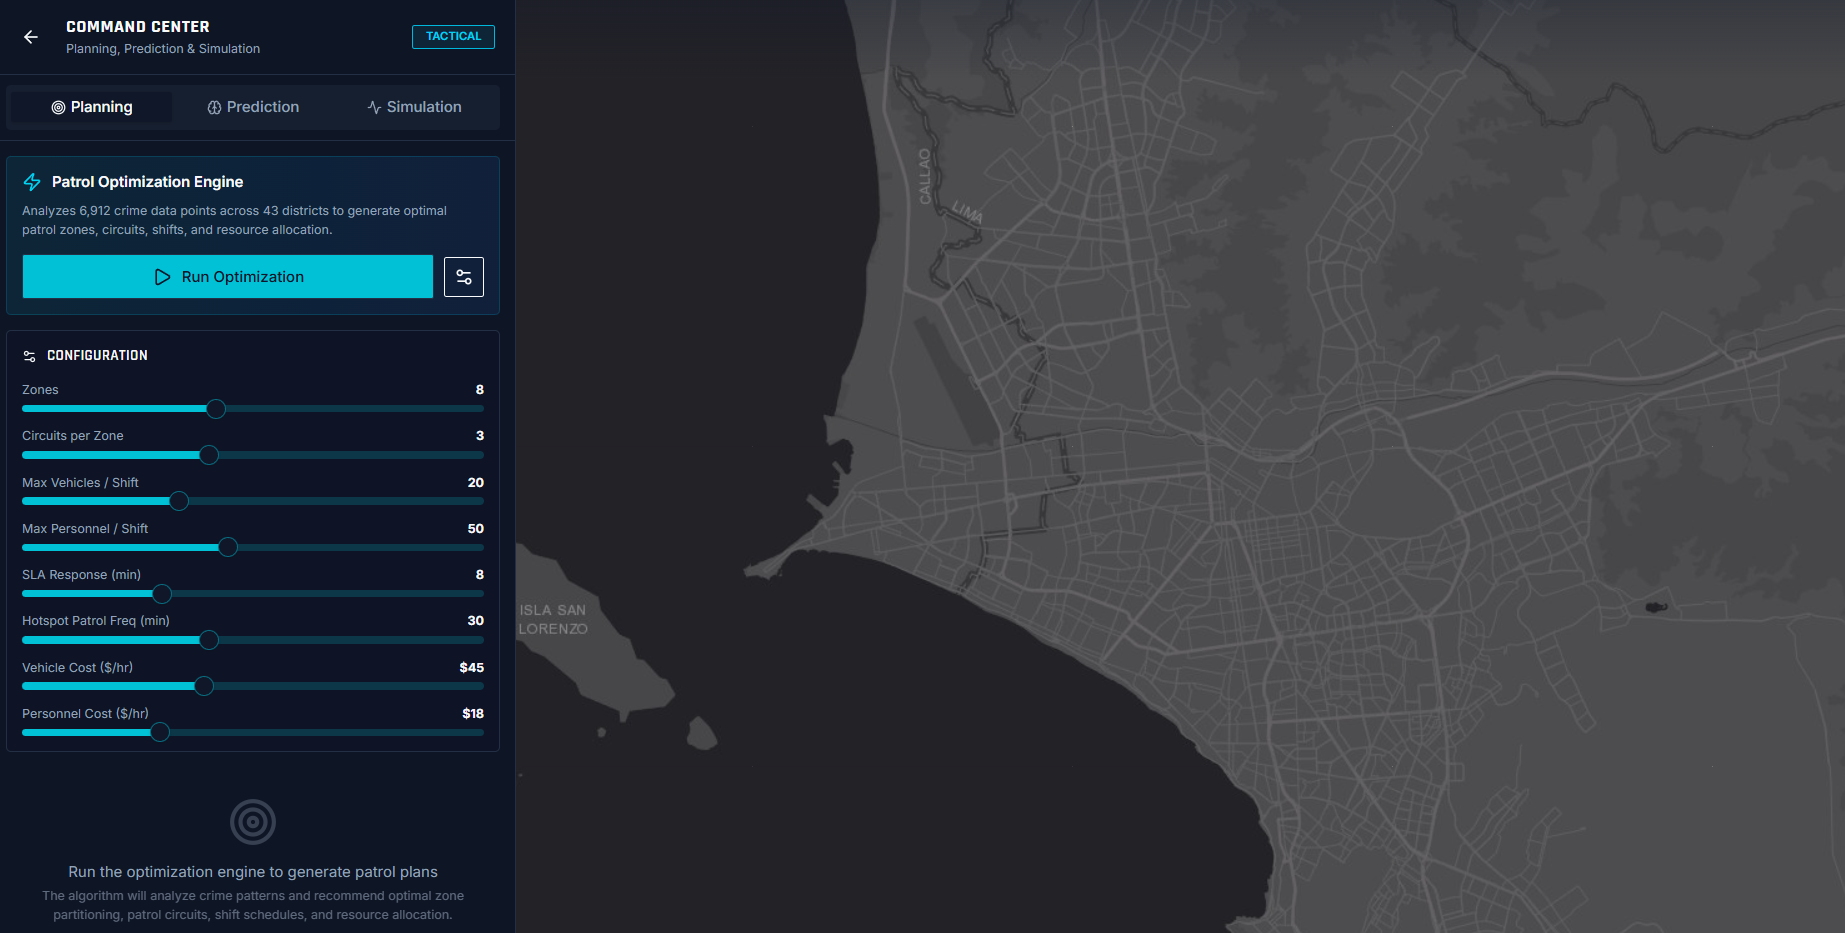The image size is (1845, 933).
Task: Click the Circuits per Zone slider handle
Action: [209, 455]
